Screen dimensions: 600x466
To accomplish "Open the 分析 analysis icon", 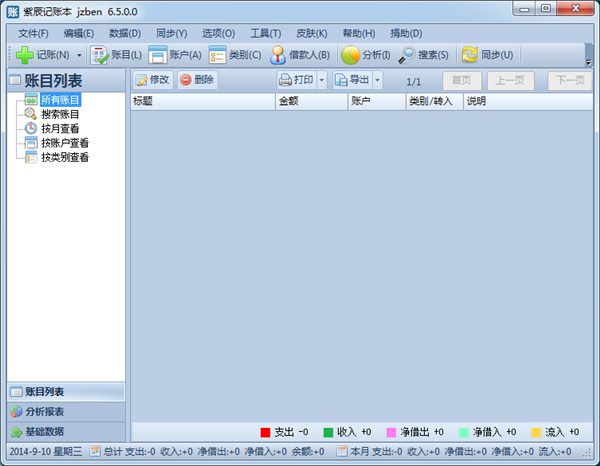I will (350, 55).
